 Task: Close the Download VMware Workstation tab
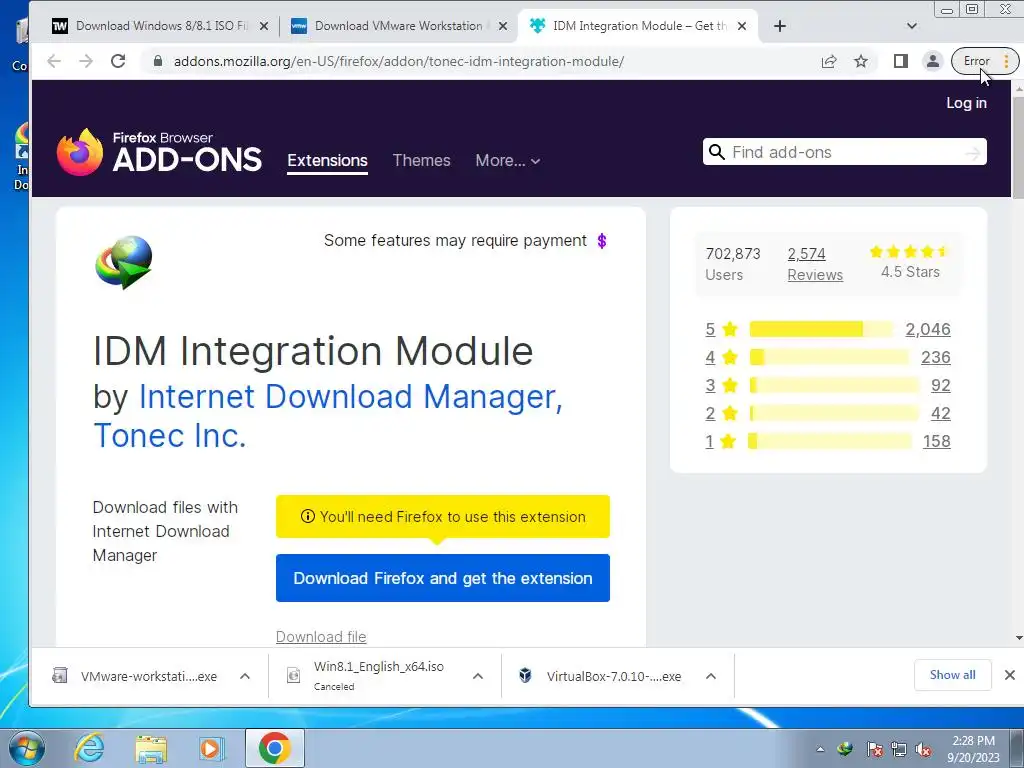coord(503,26)
